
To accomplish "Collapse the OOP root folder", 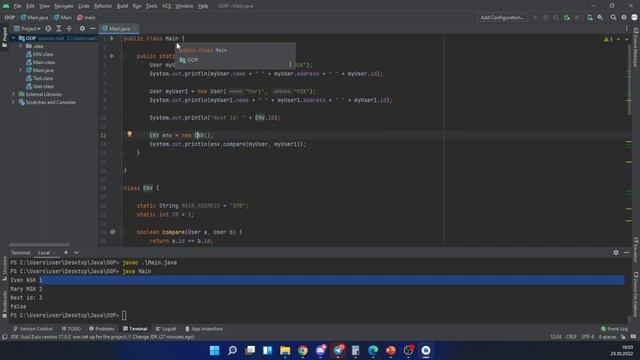I will (13, 38).
